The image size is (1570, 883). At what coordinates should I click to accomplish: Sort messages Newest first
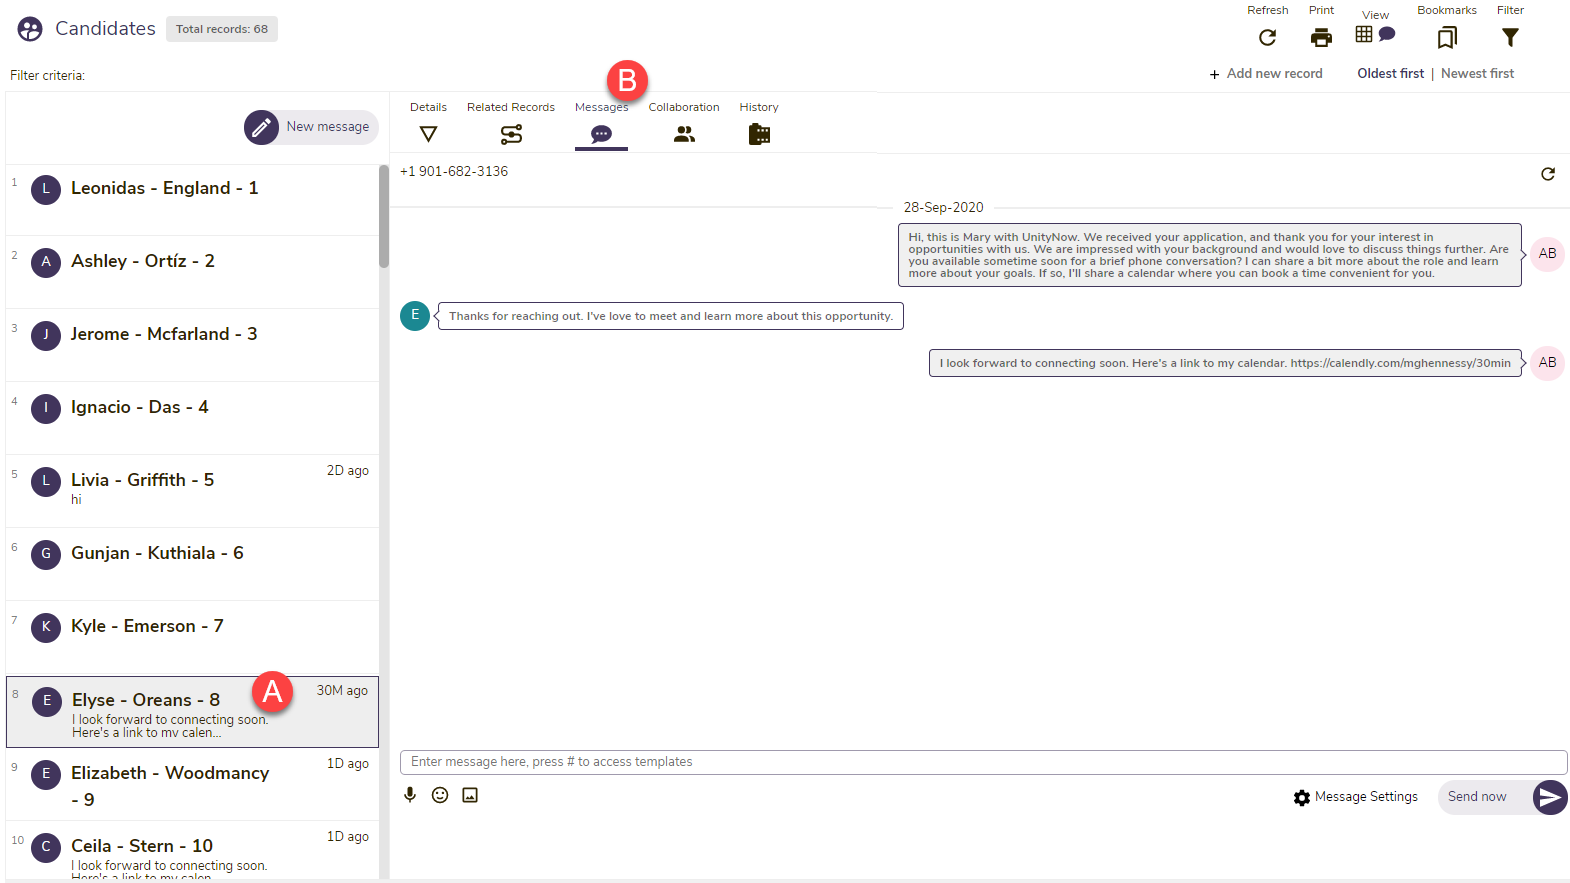coord(1477,74)
